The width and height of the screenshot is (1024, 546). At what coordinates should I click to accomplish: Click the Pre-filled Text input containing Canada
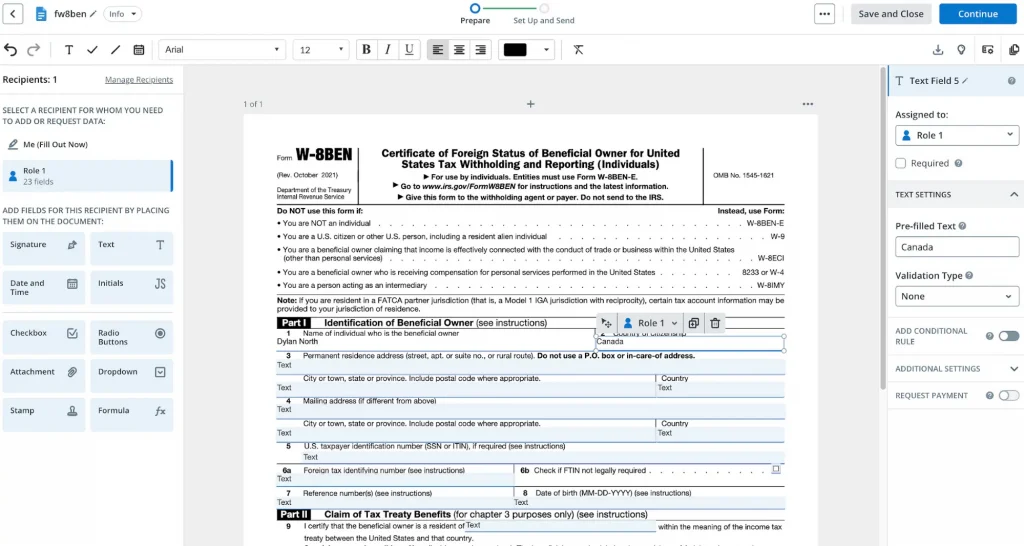956,247
